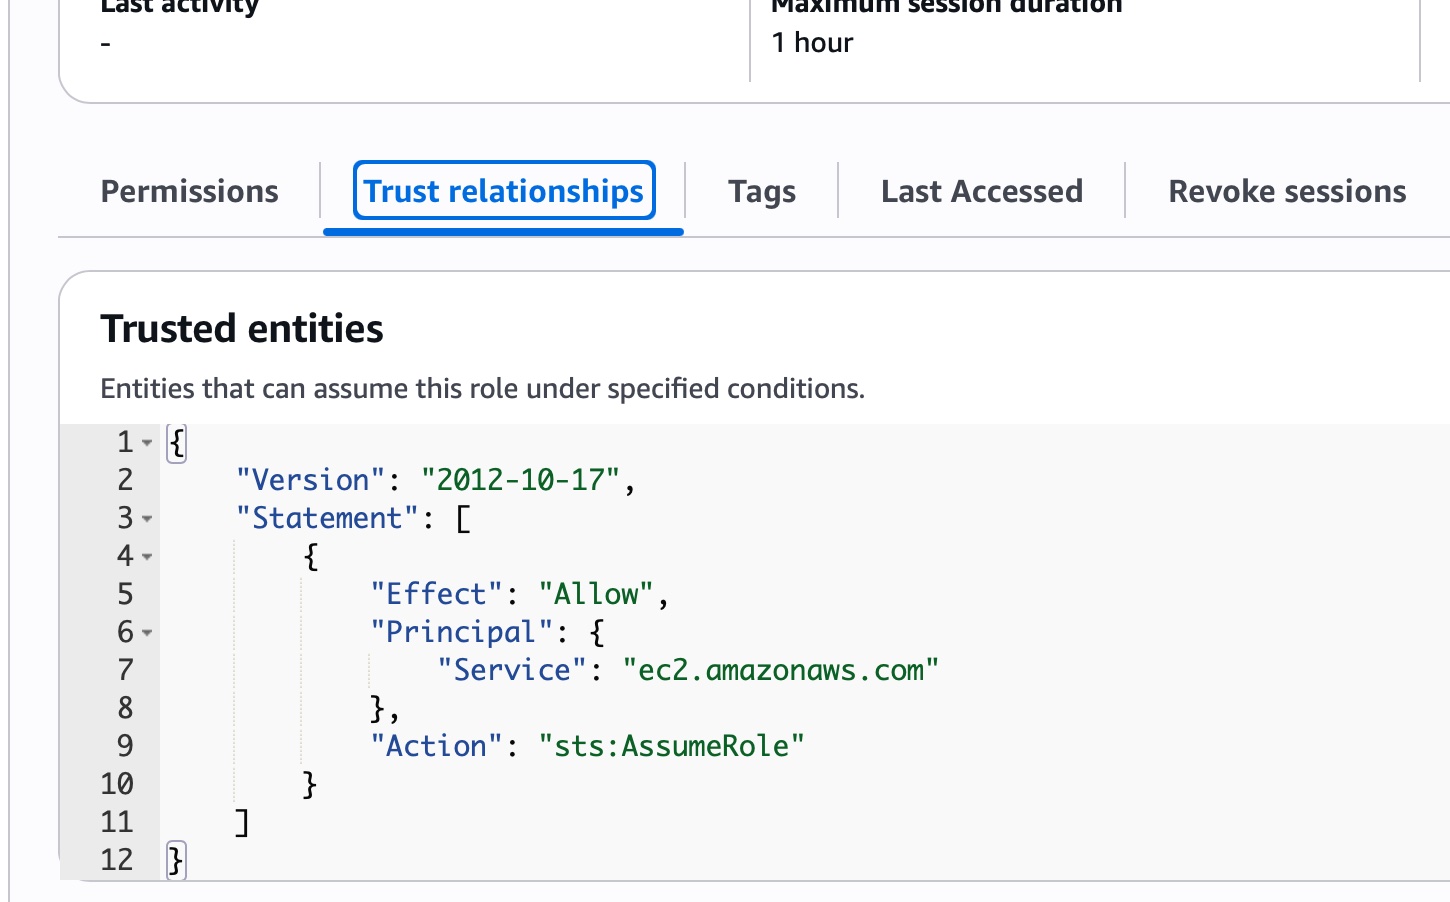
Task: Open the Revoke sessions tab
Action: pos(1286,191)
